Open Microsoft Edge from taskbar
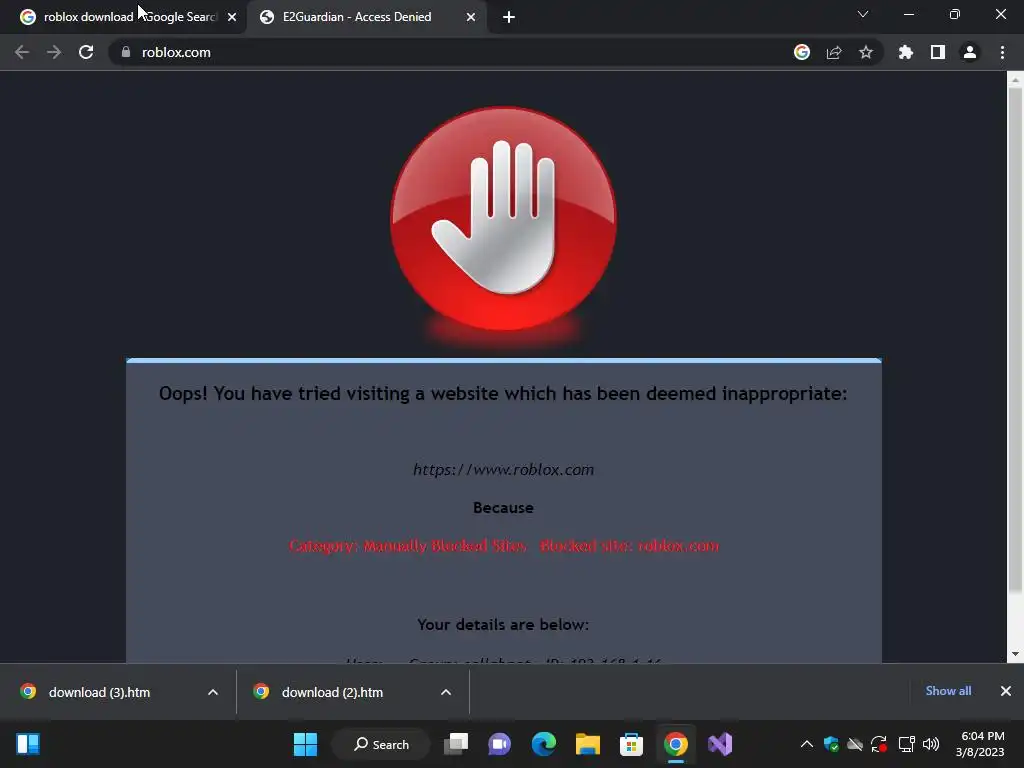Viewport: 1024px width, 768px height. click(x=543, y=744)
